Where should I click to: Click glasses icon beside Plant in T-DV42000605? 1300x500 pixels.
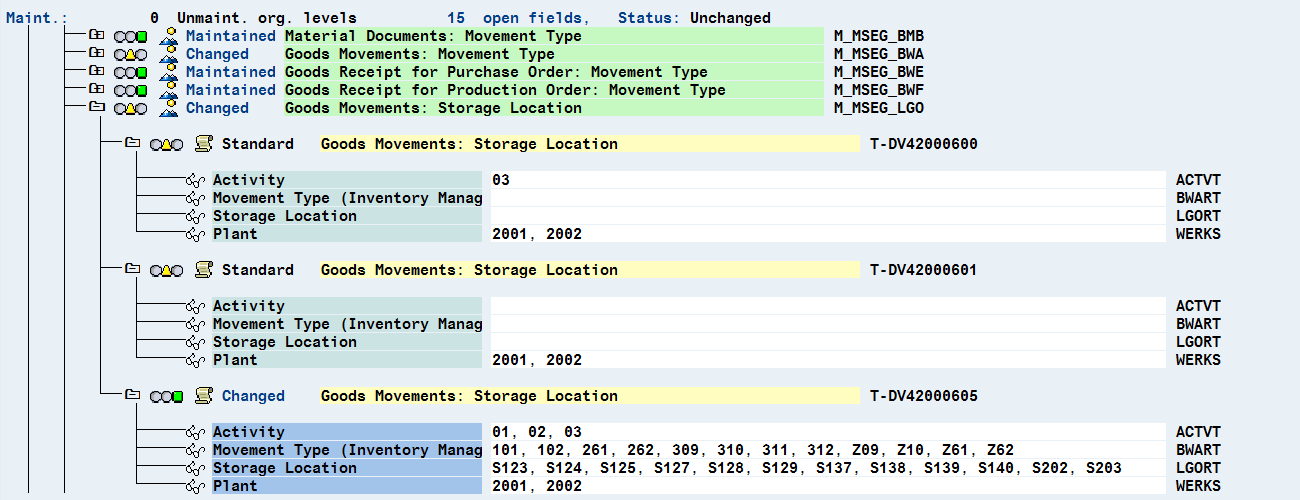(x=195, y=486)
